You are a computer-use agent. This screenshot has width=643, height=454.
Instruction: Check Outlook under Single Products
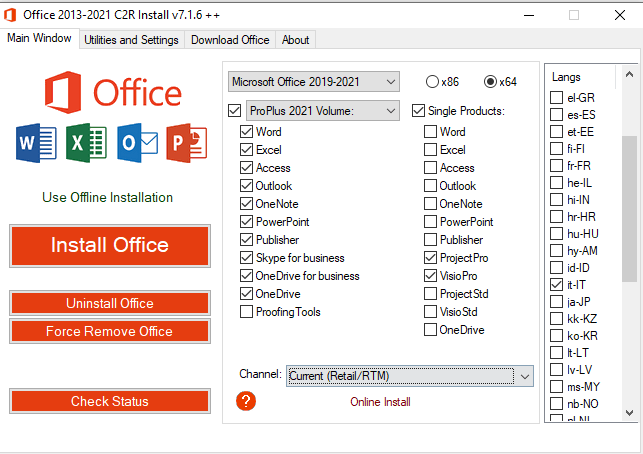coord(430,186)
